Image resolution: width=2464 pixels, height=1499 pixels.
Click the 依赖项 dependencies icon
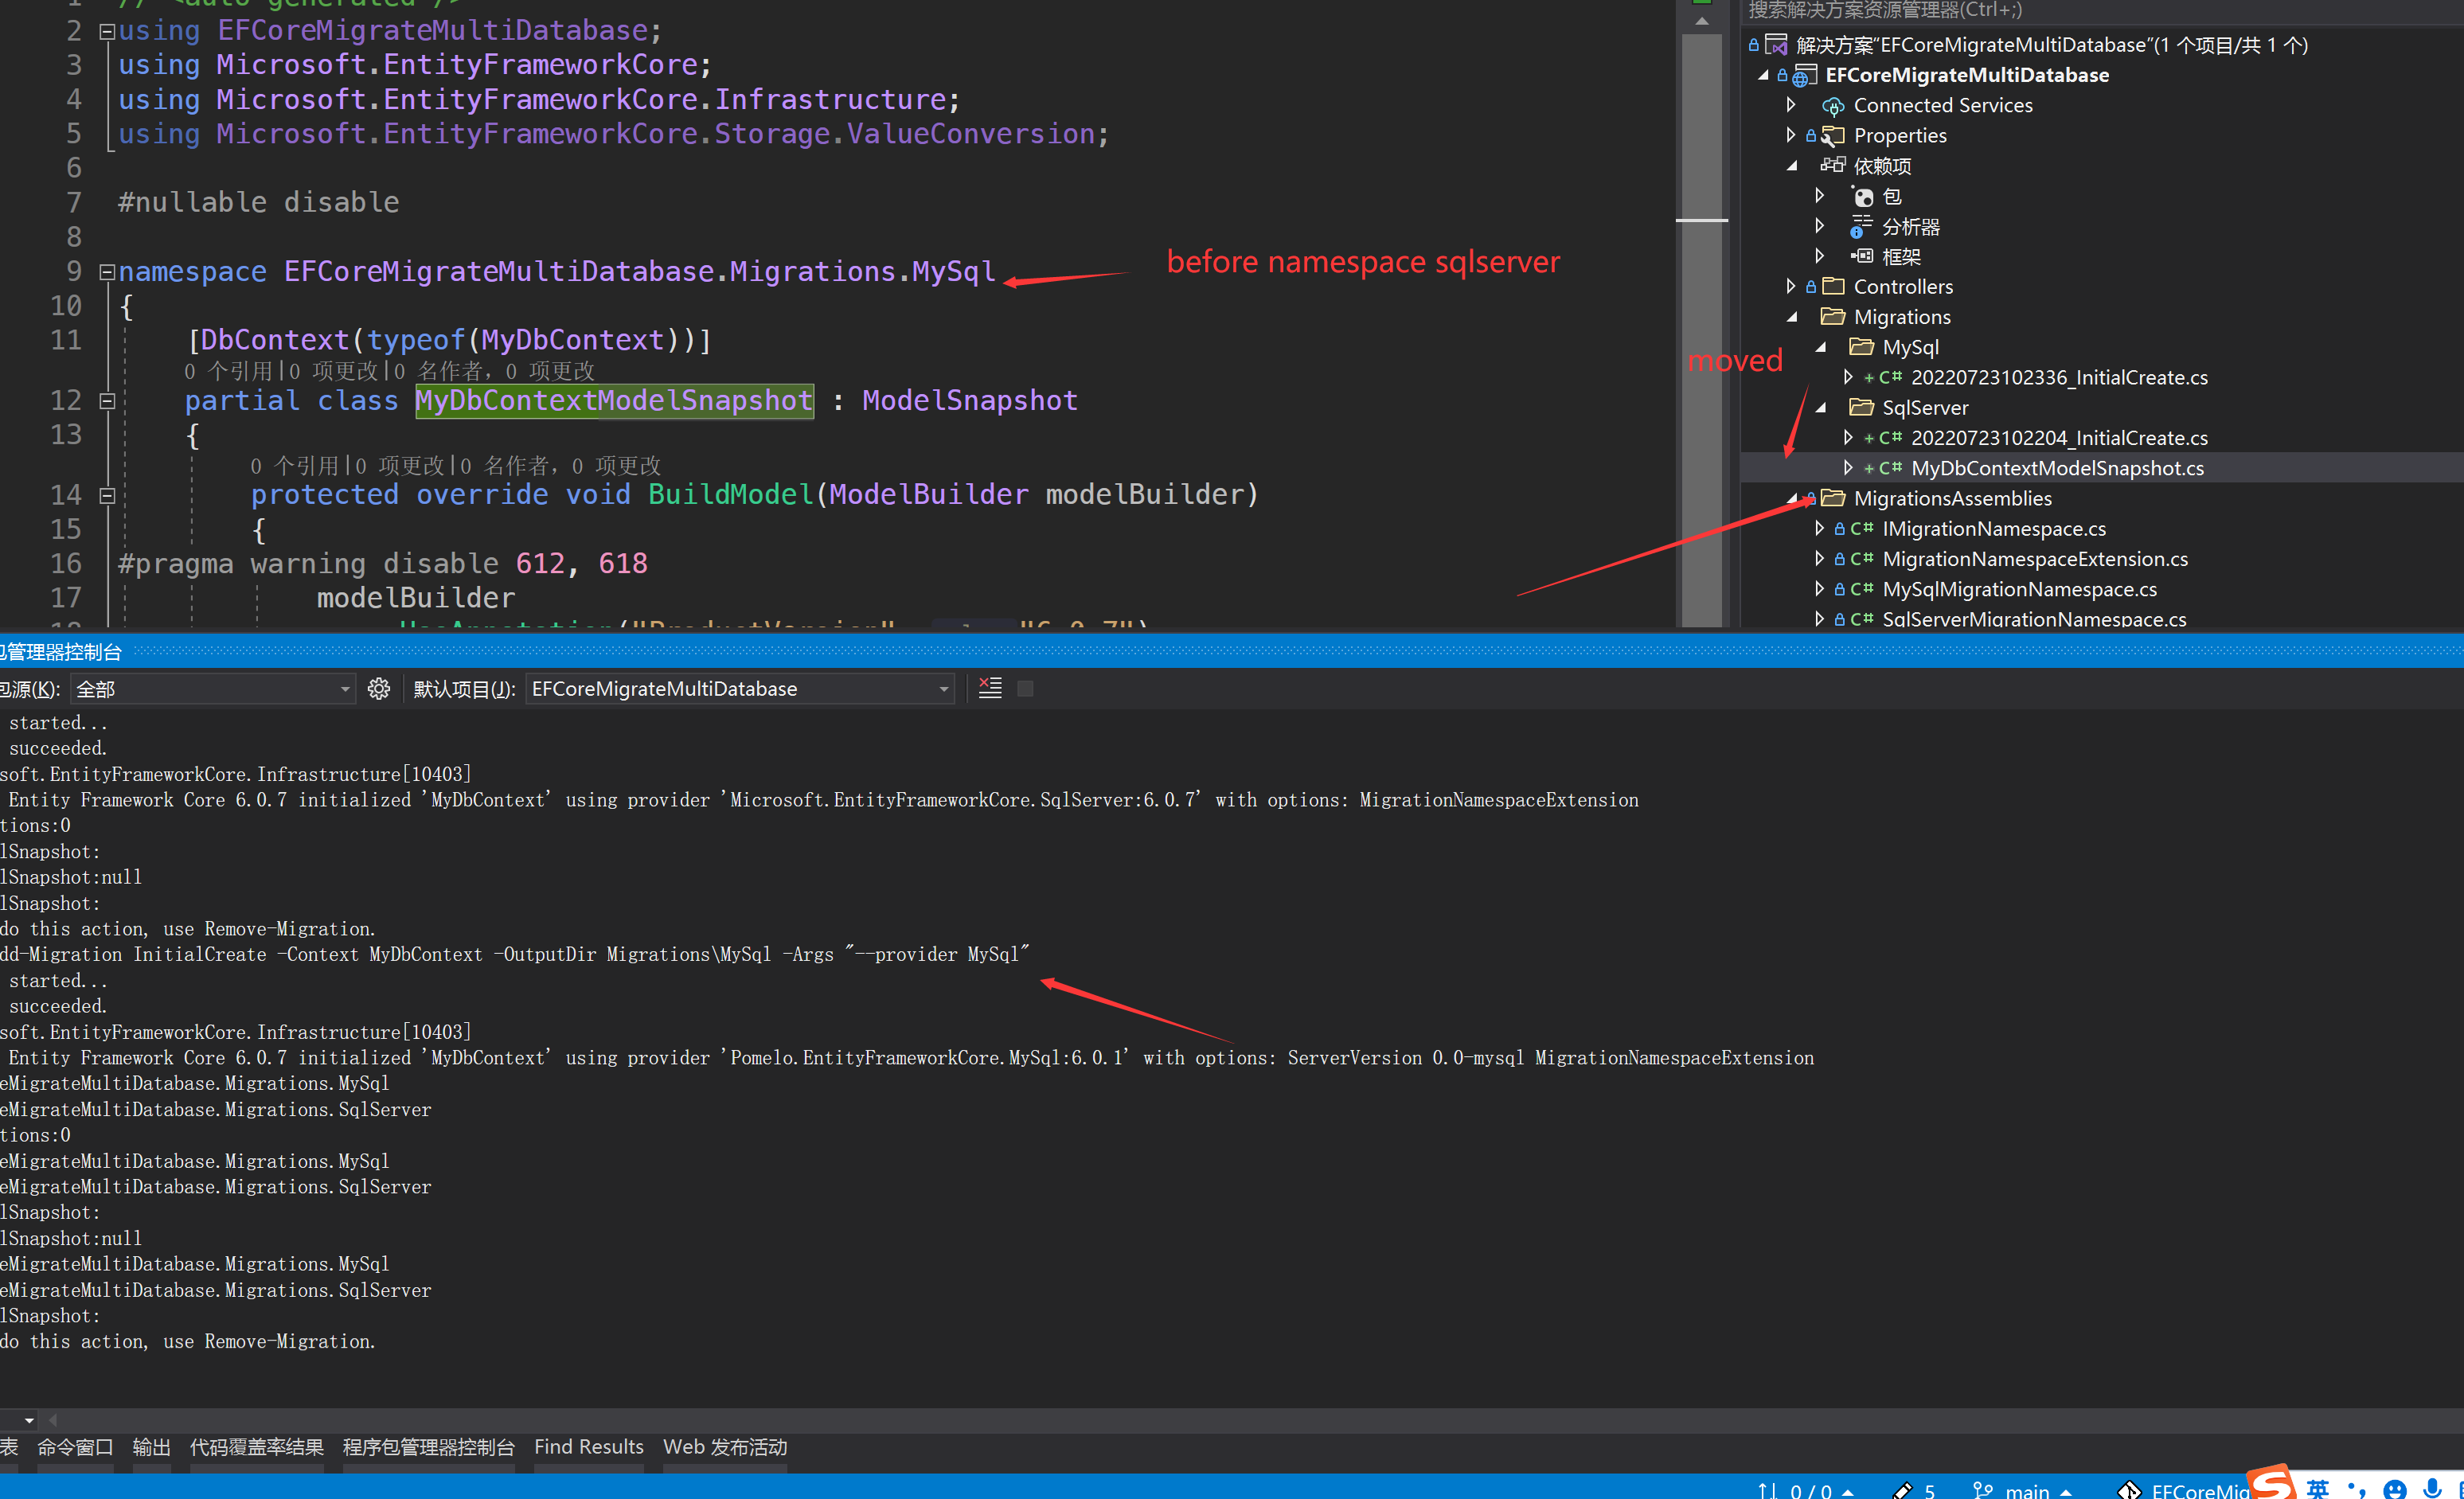coord(1832,166)
